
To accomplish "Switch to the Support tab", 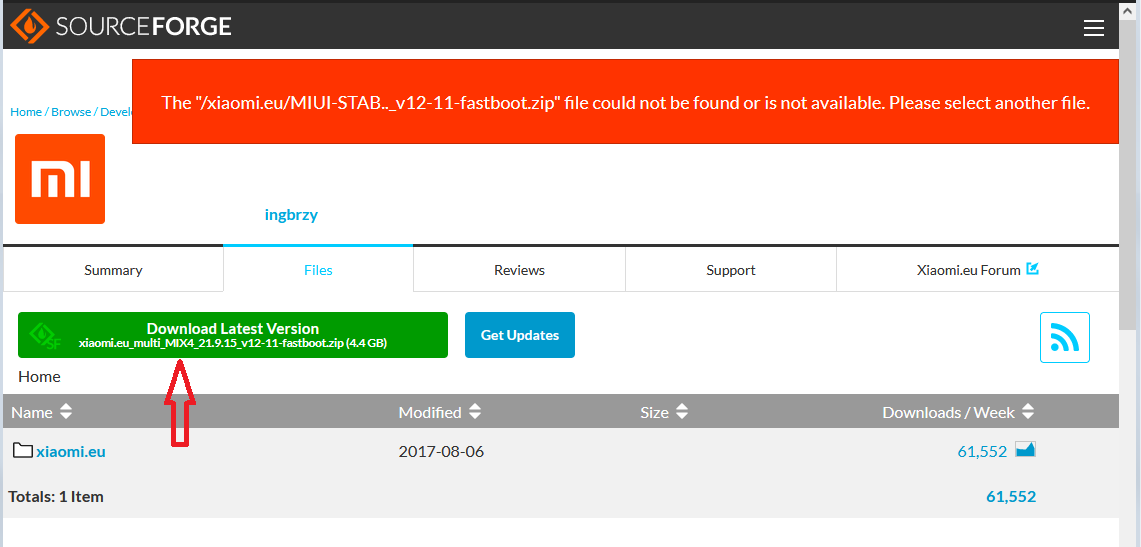I will point(731,270).
